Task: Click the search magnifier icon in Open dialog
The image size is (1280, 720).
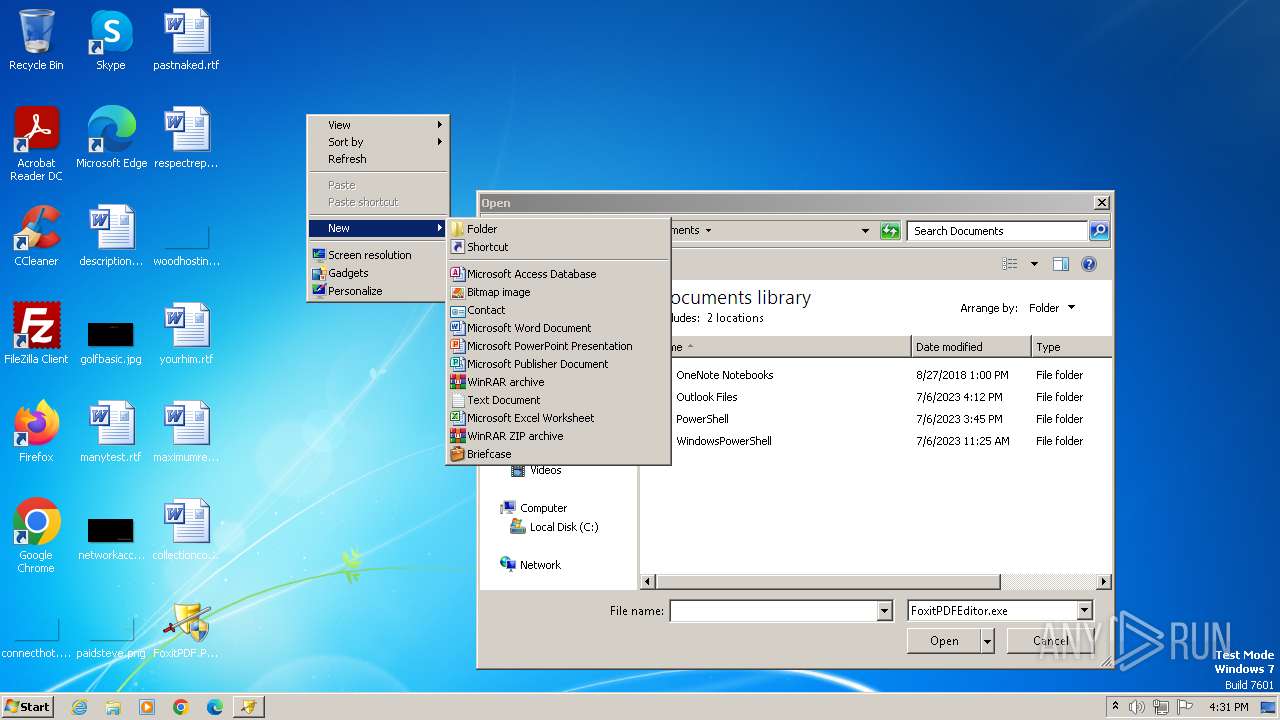Action: click(x=1098, y=231)
